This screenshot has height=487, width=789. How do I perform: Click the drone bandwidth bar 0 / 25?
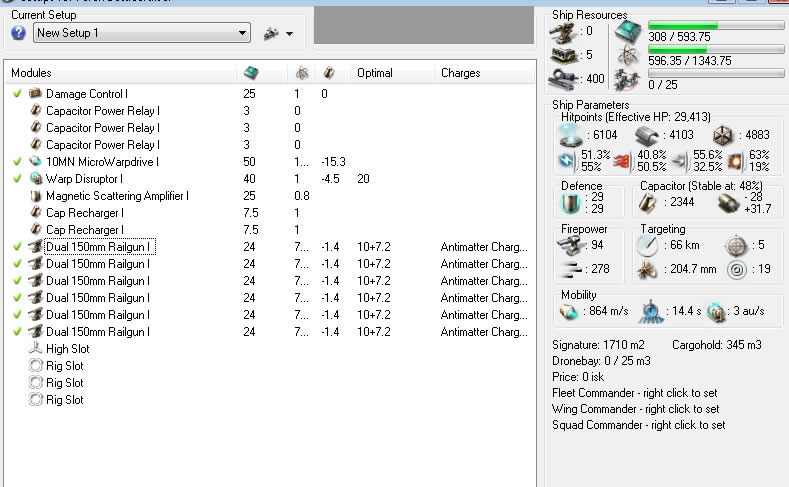[x=716, y=73]
